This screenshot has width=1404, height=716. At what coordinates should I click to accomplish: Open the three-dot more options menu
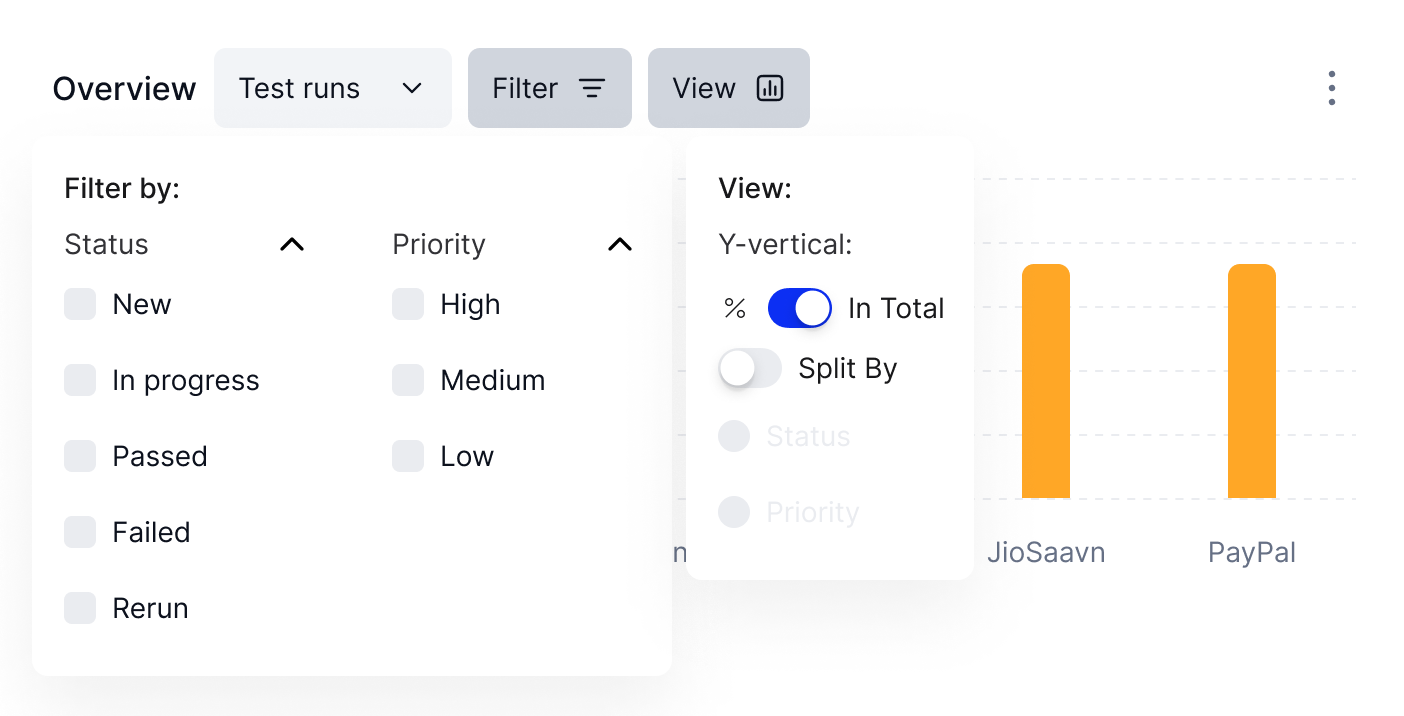[x=1331, y=88]
